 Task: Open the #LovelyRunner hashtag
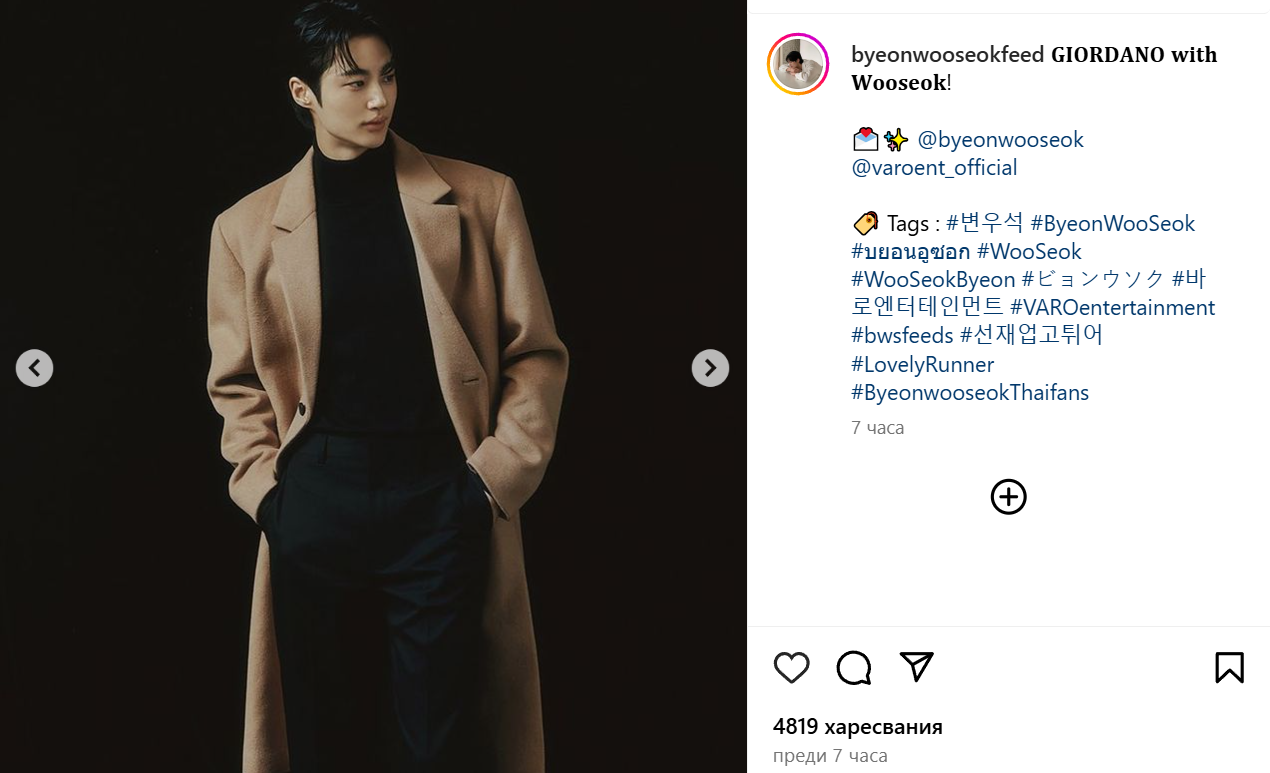pos(922,364)
